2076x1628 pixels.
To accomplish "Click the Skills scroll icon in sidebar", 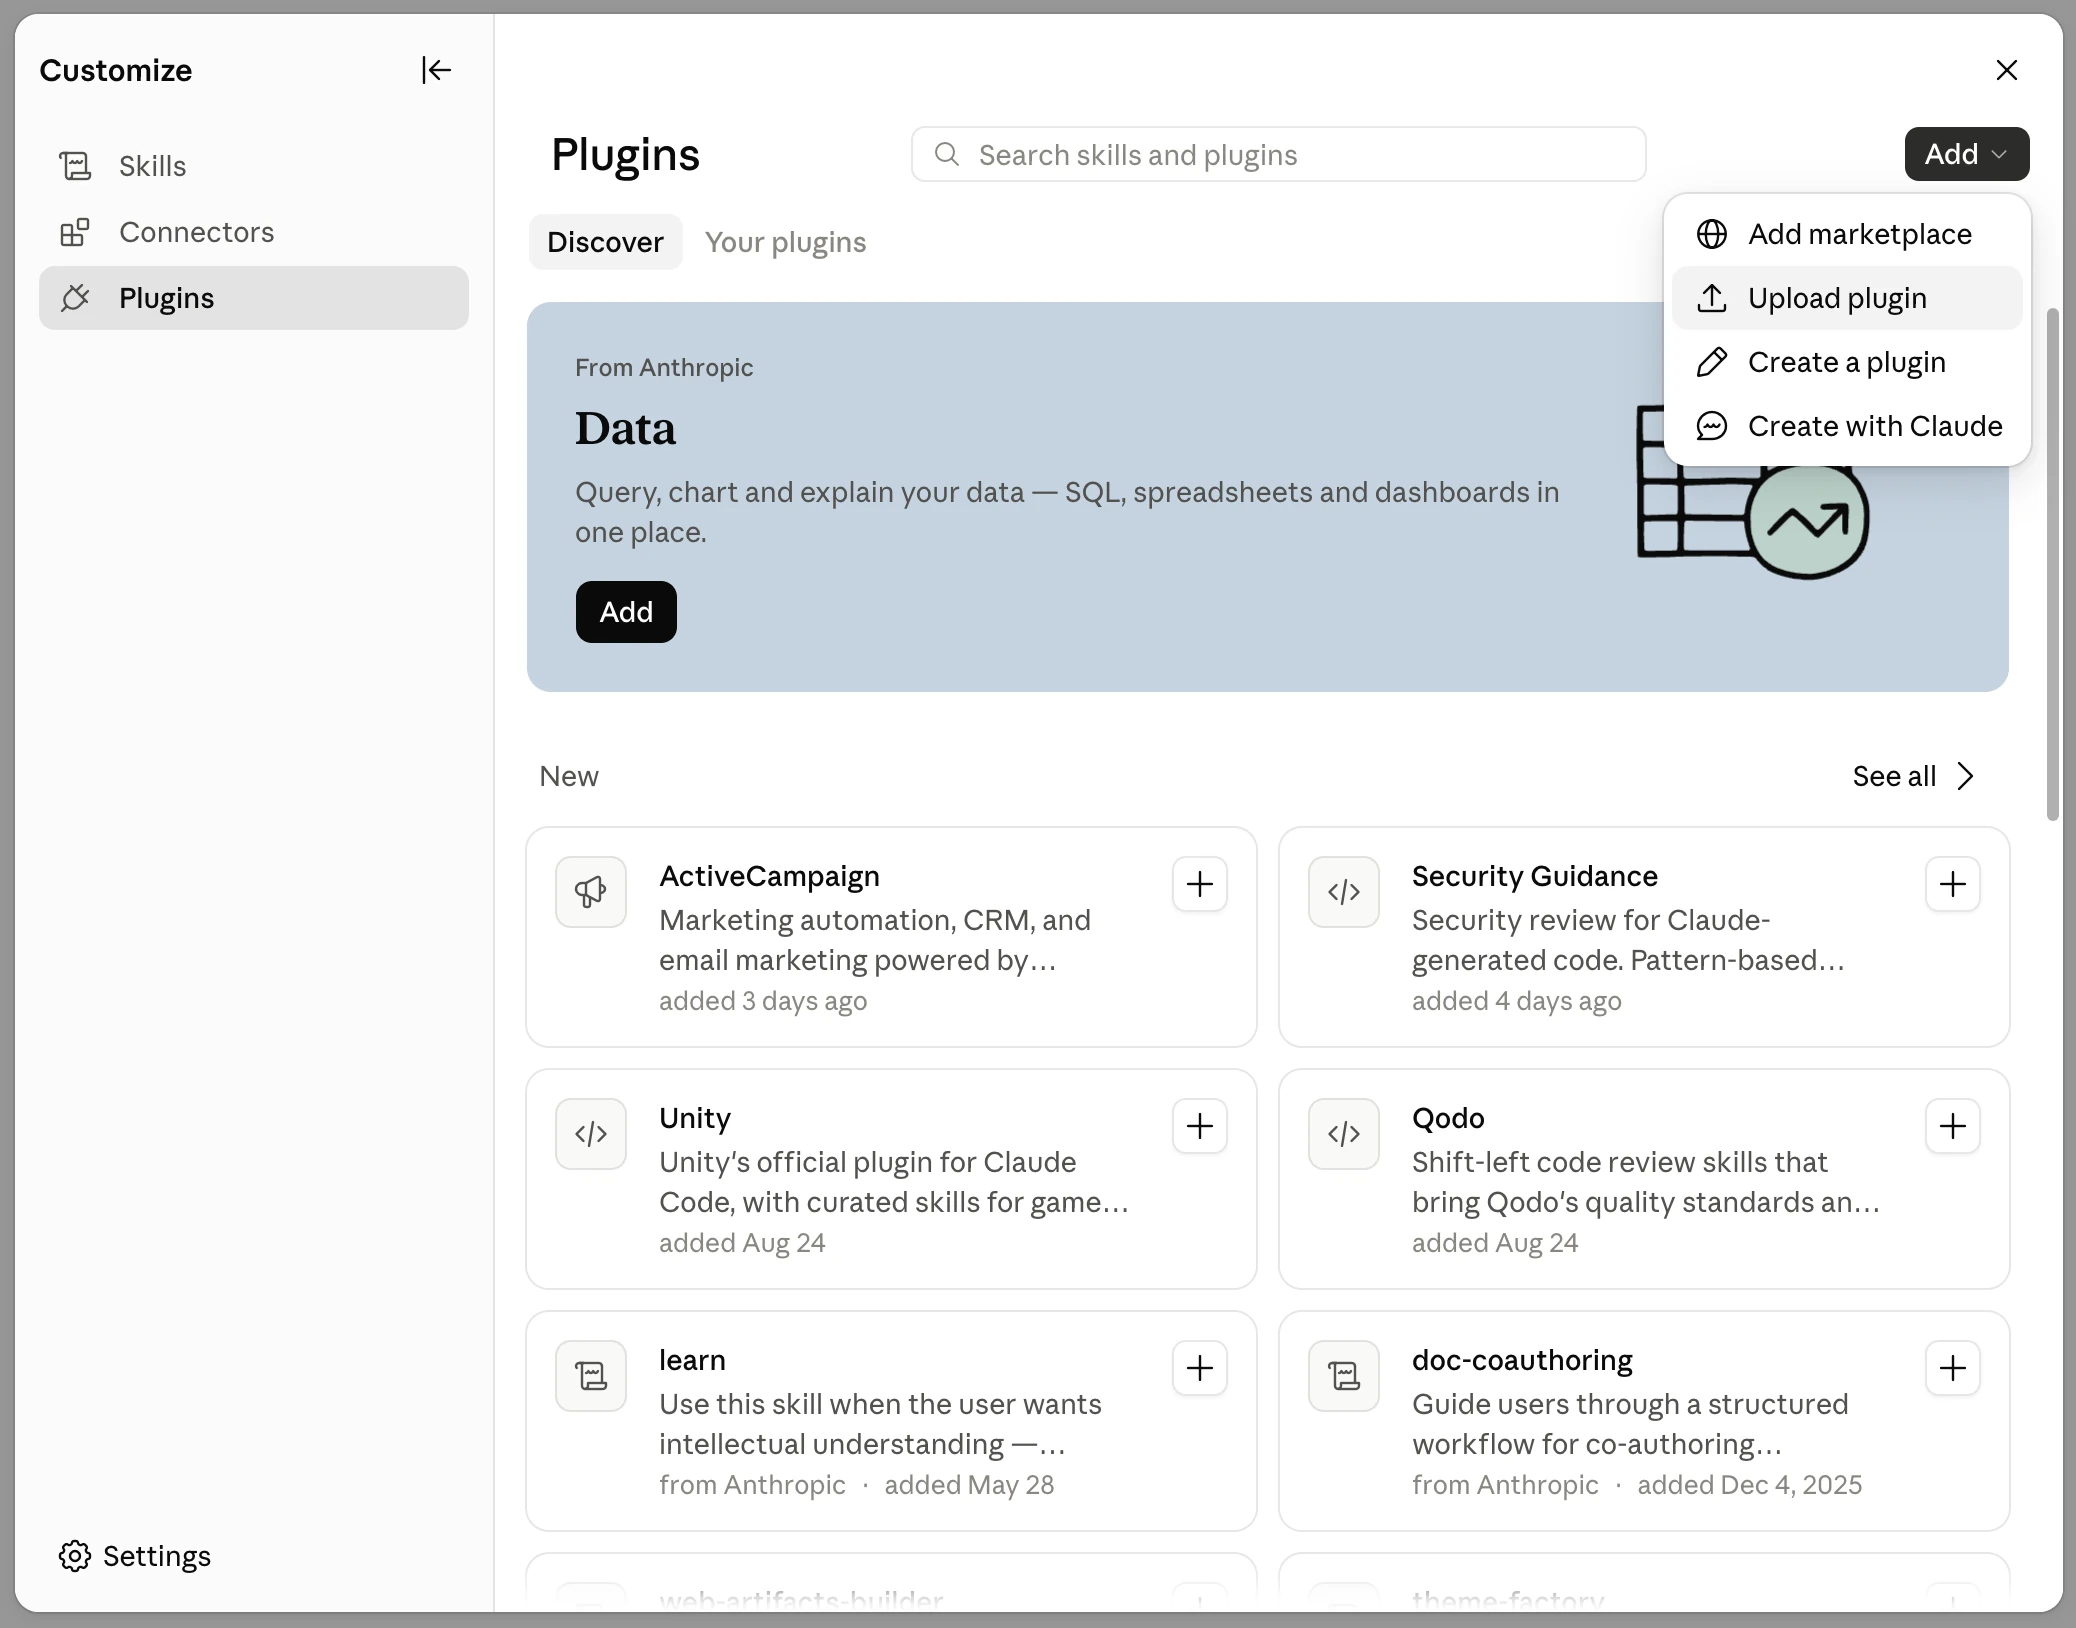I will pyautogui.click(x=75, y=166).
